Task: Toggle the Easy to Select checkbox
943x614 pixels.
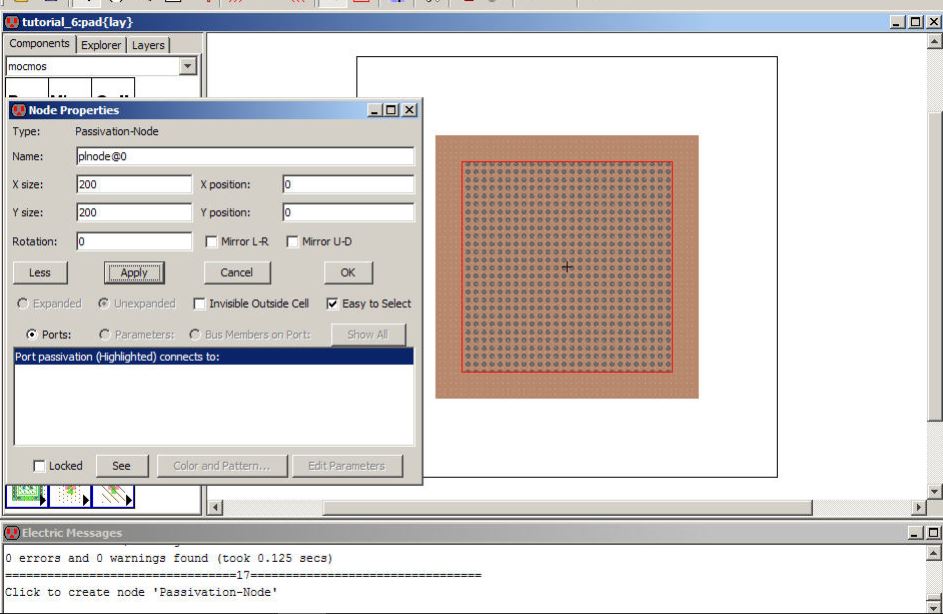Action: point(333,304)
